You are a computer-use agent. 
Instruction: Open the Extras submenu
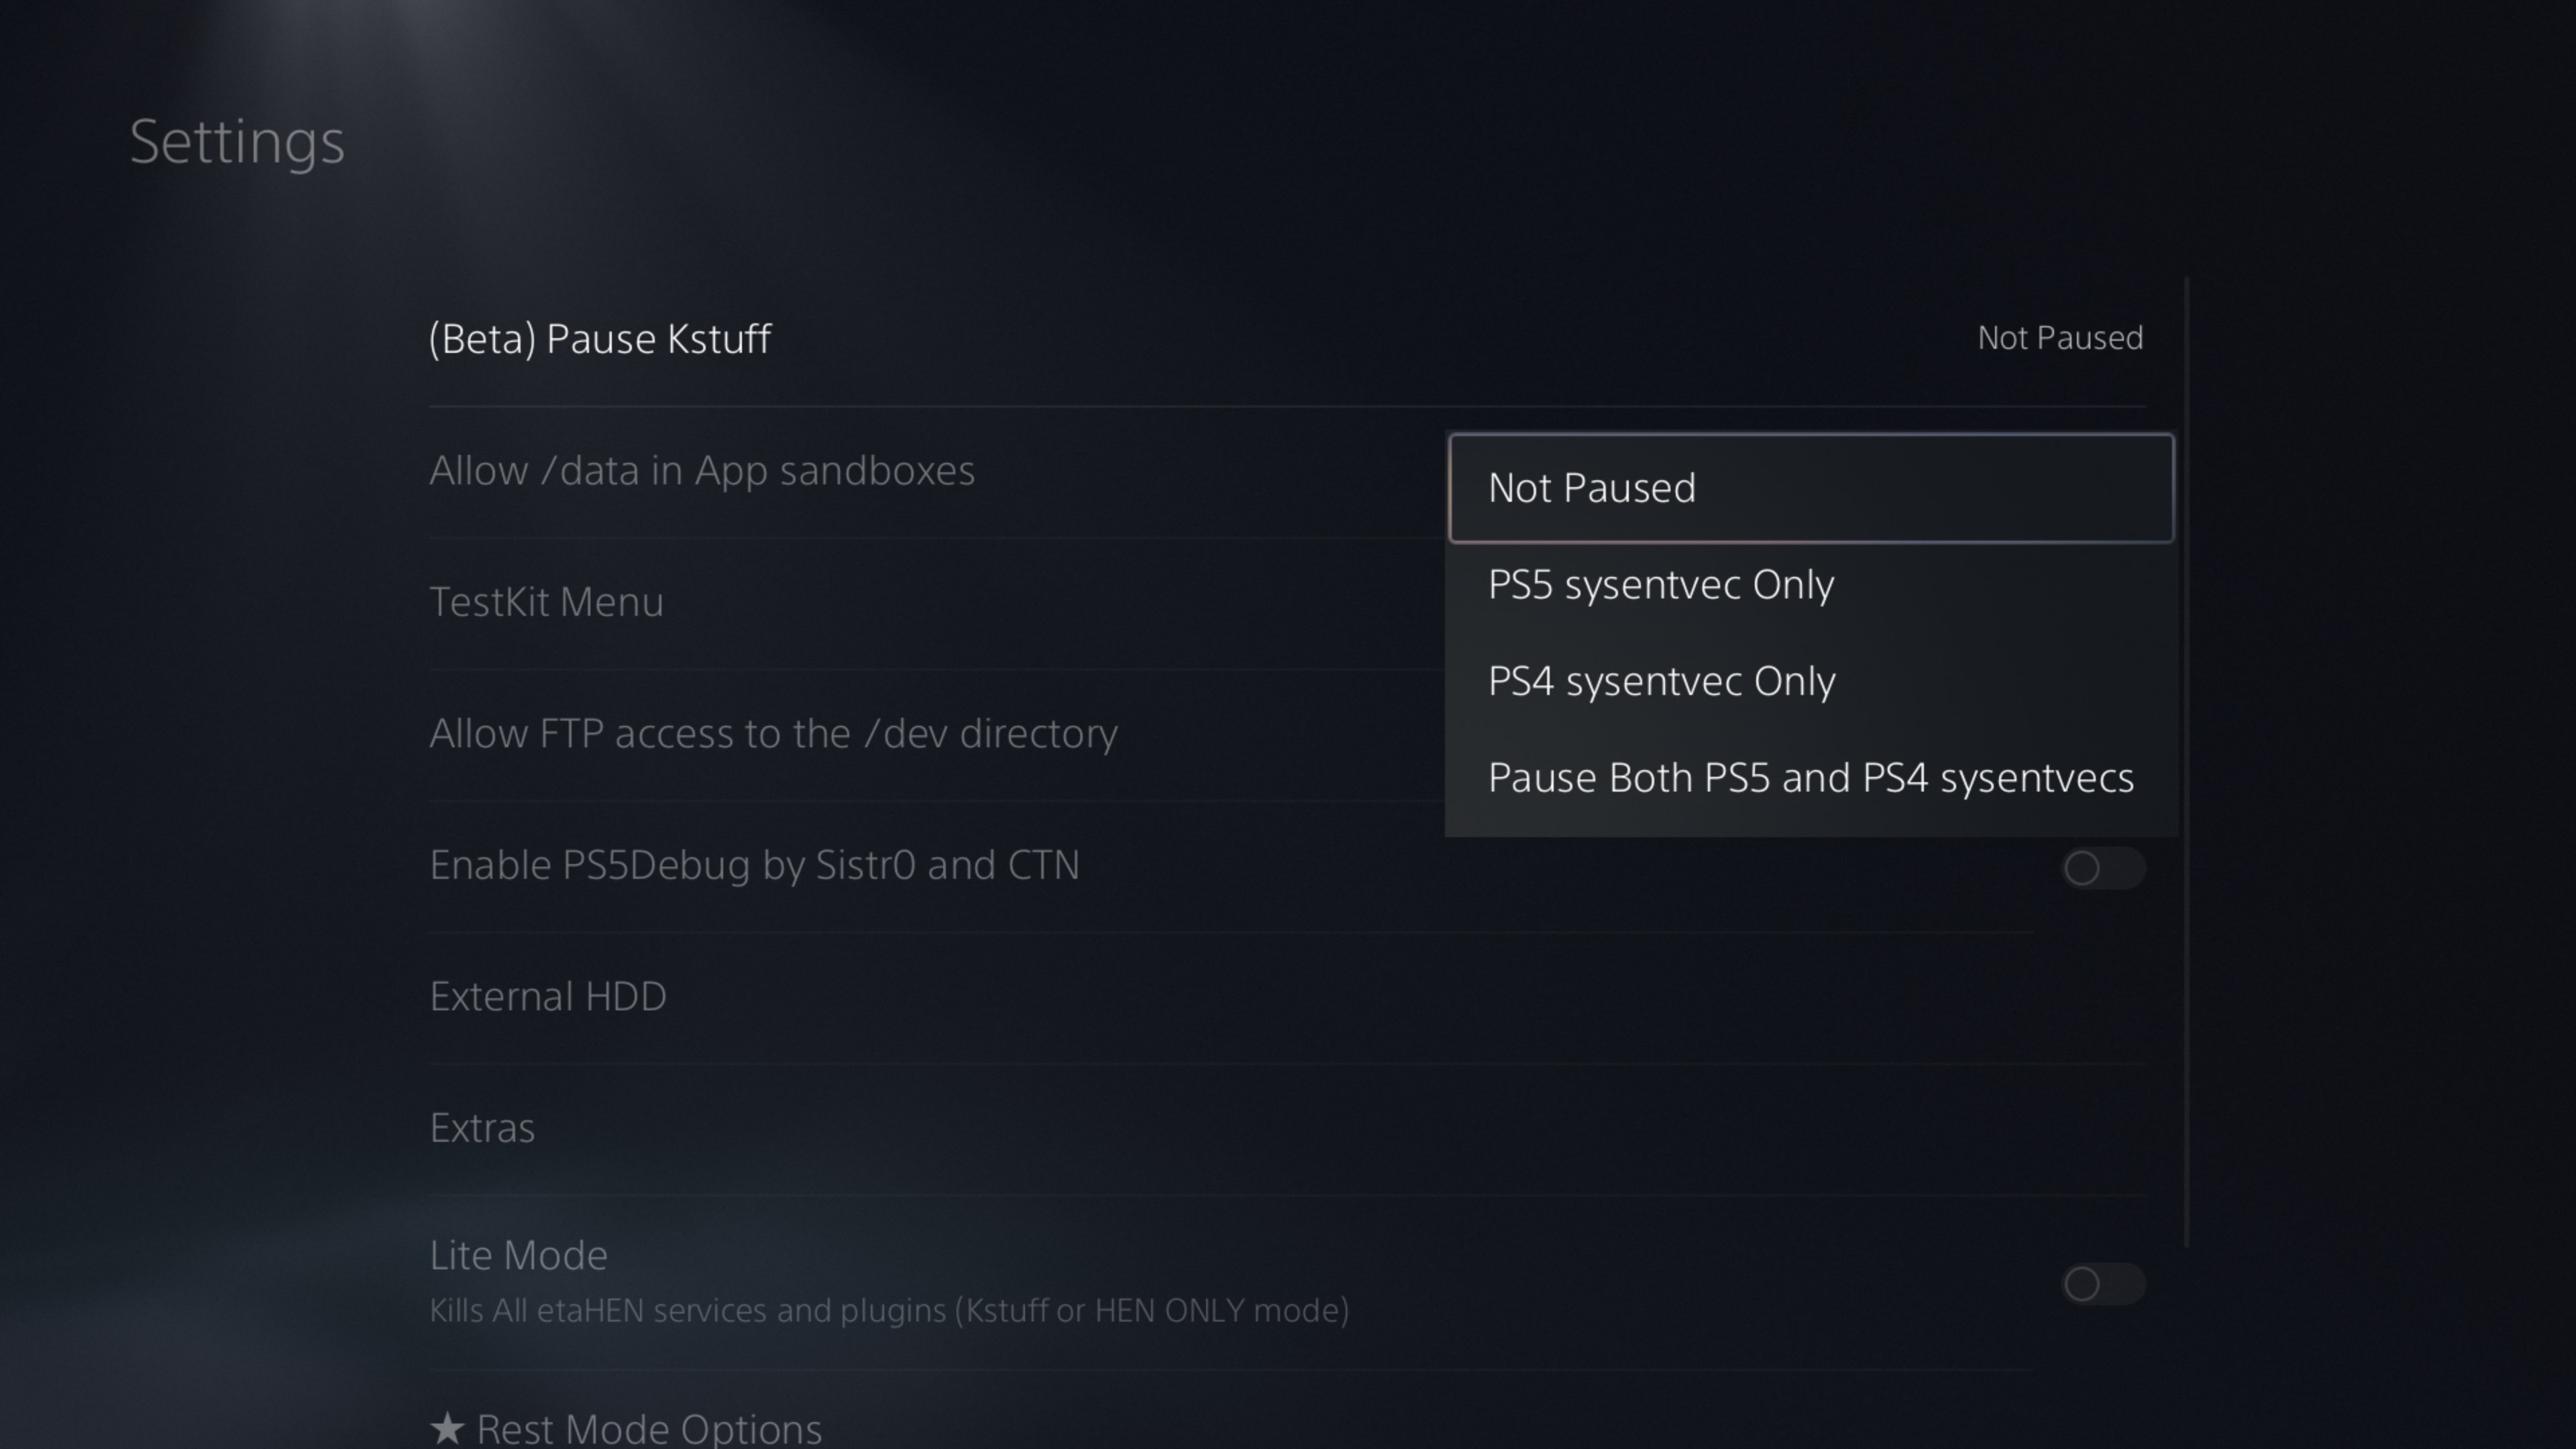point(482,1128)
